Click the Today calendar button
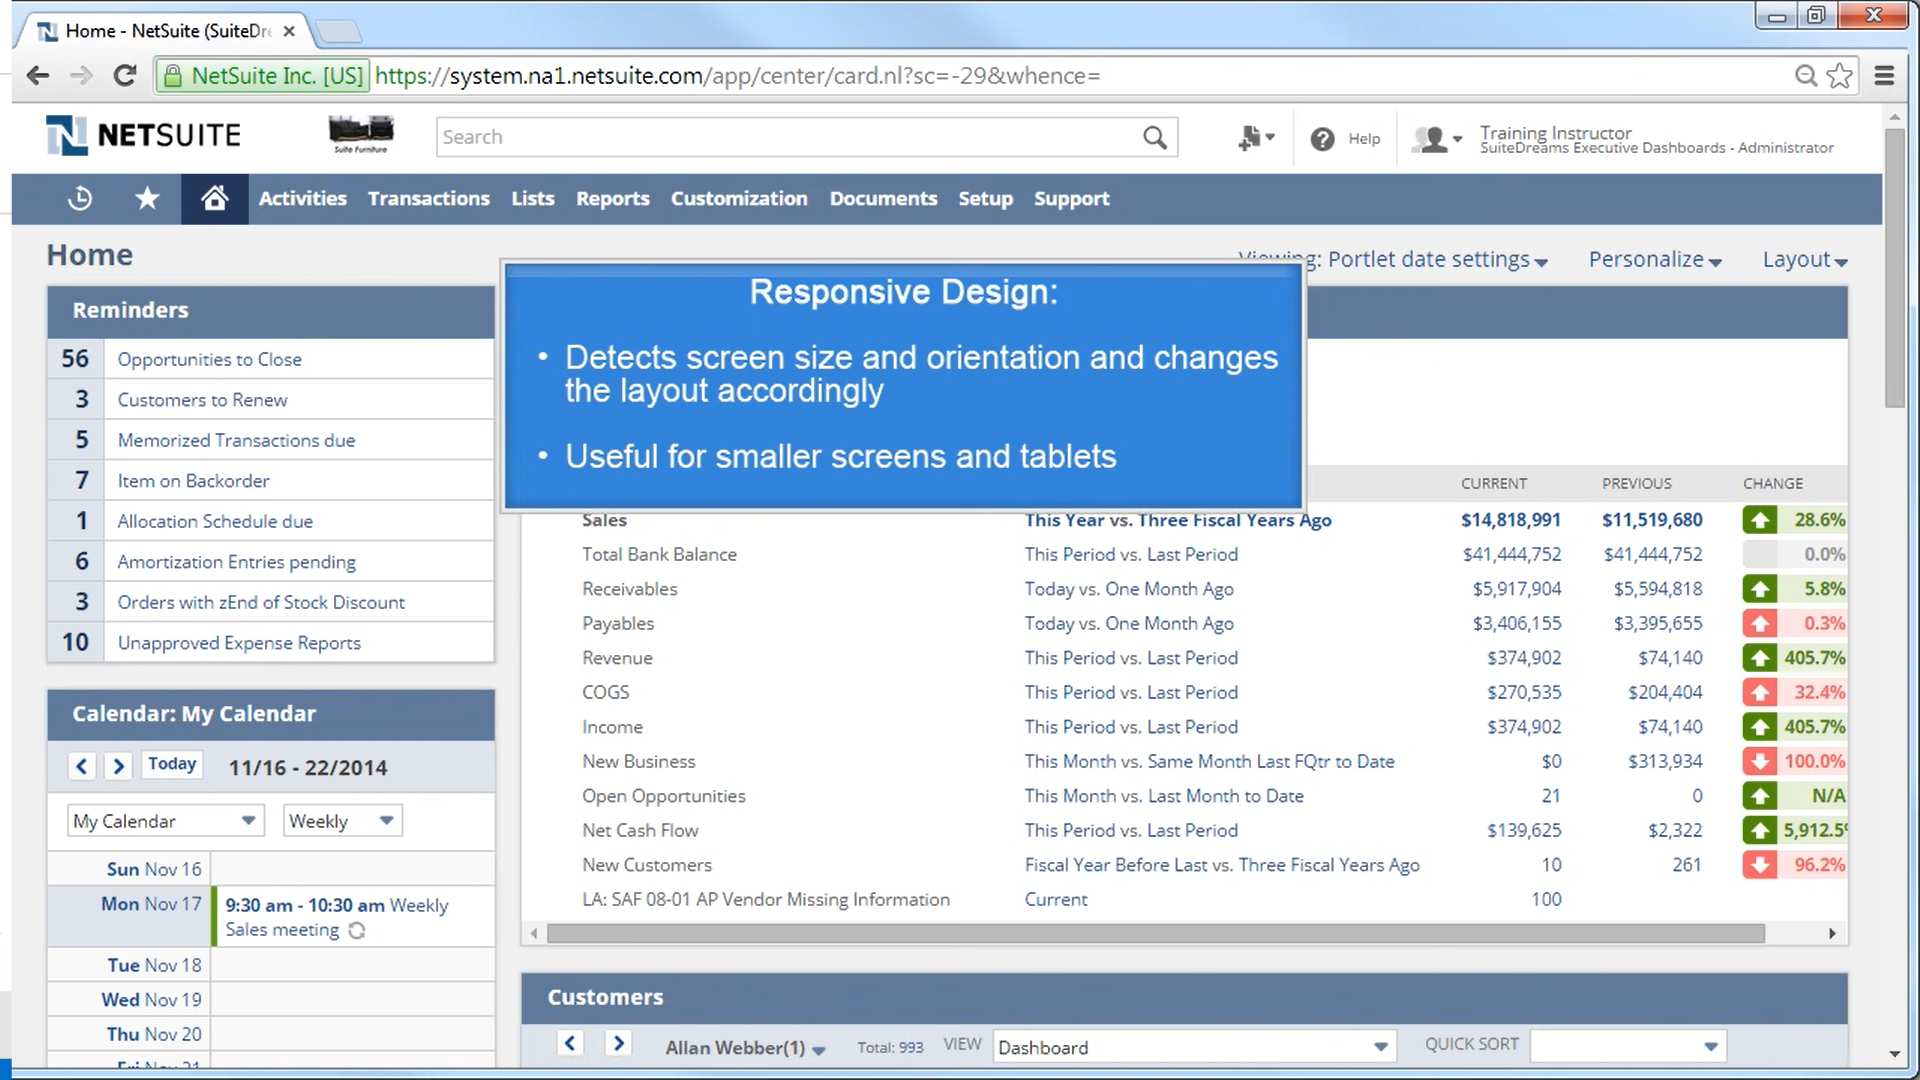 (172, 764)
